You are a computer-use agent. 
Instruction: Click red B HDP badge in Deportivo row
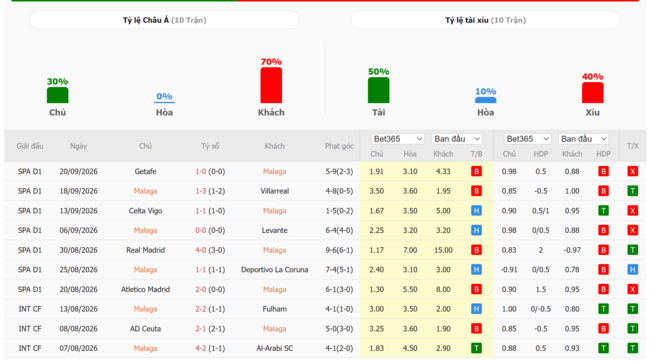pos(604,270)
